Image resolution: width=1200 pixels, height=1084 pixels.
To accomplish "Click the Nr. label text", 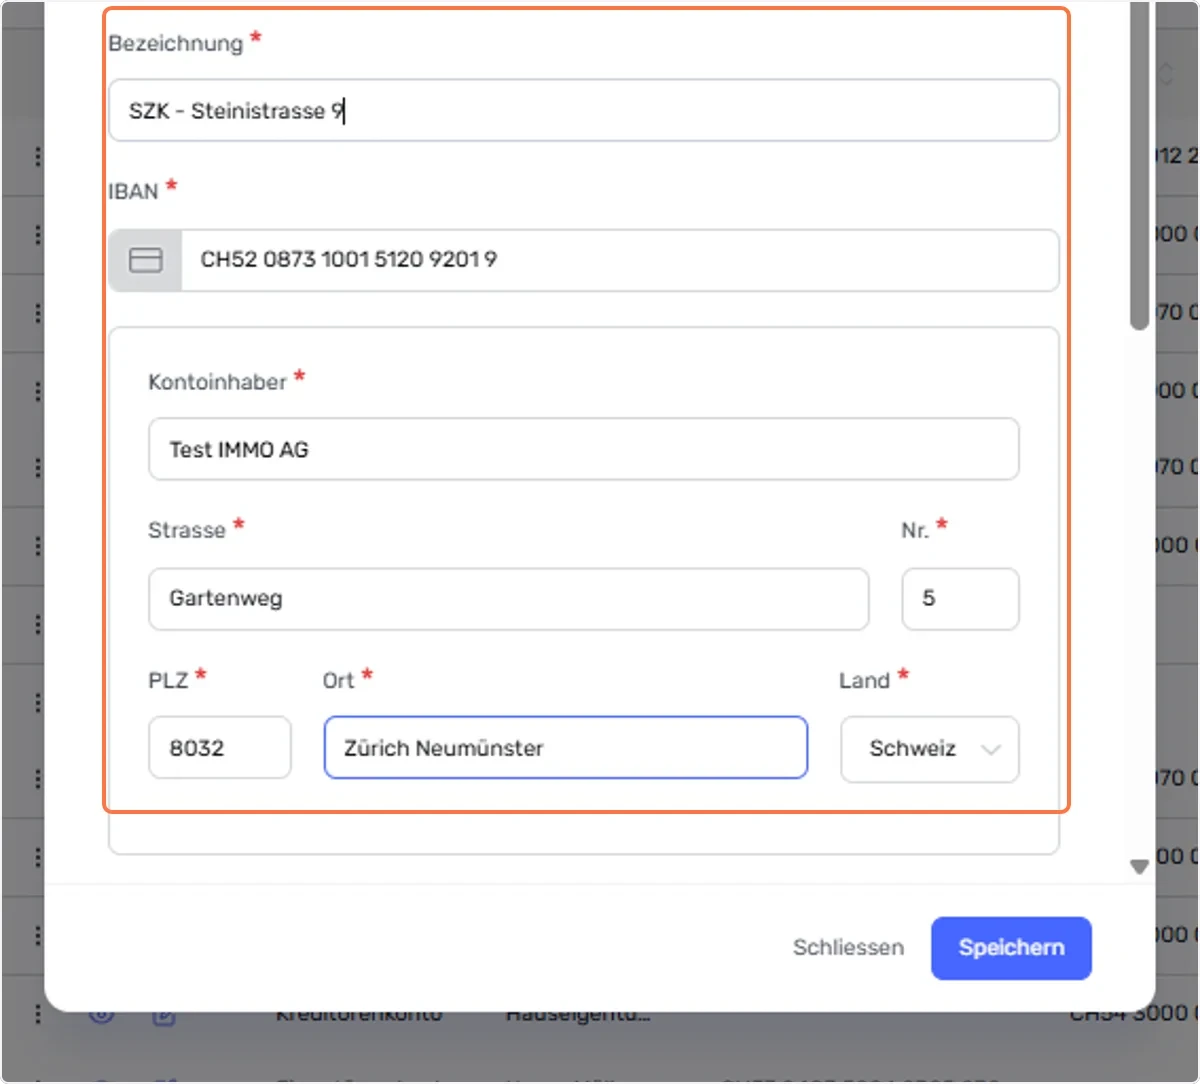I will click(x=915, y=530).
